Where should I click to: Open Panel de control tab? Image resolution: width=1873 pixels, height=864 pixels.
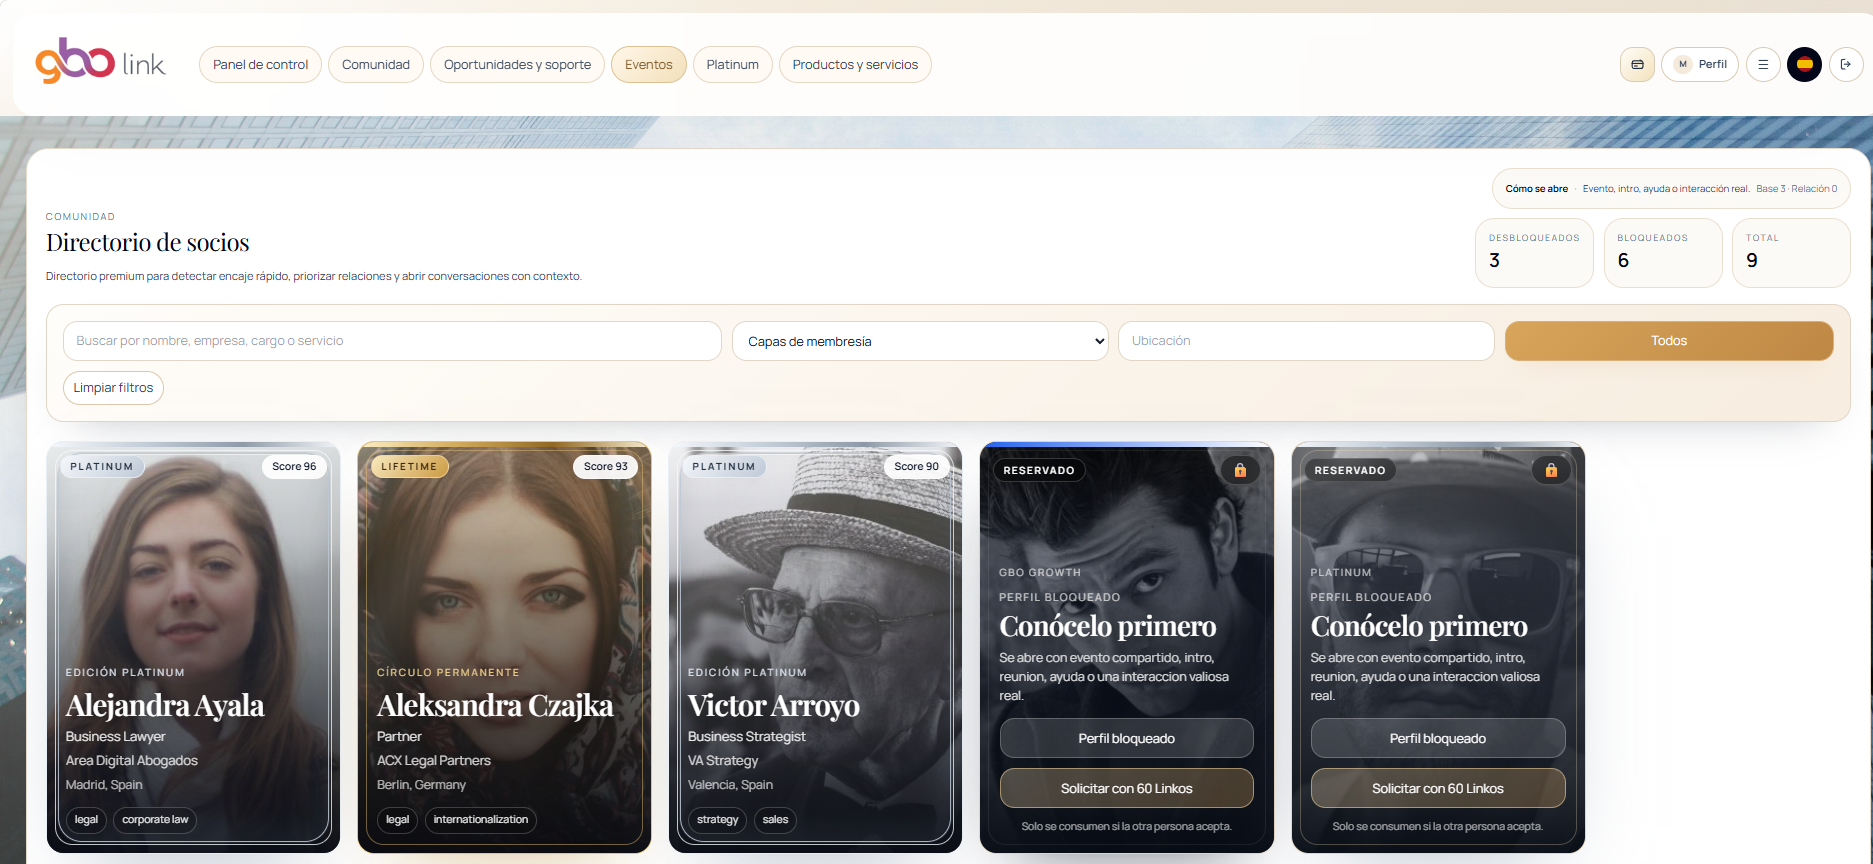[260, 64]
